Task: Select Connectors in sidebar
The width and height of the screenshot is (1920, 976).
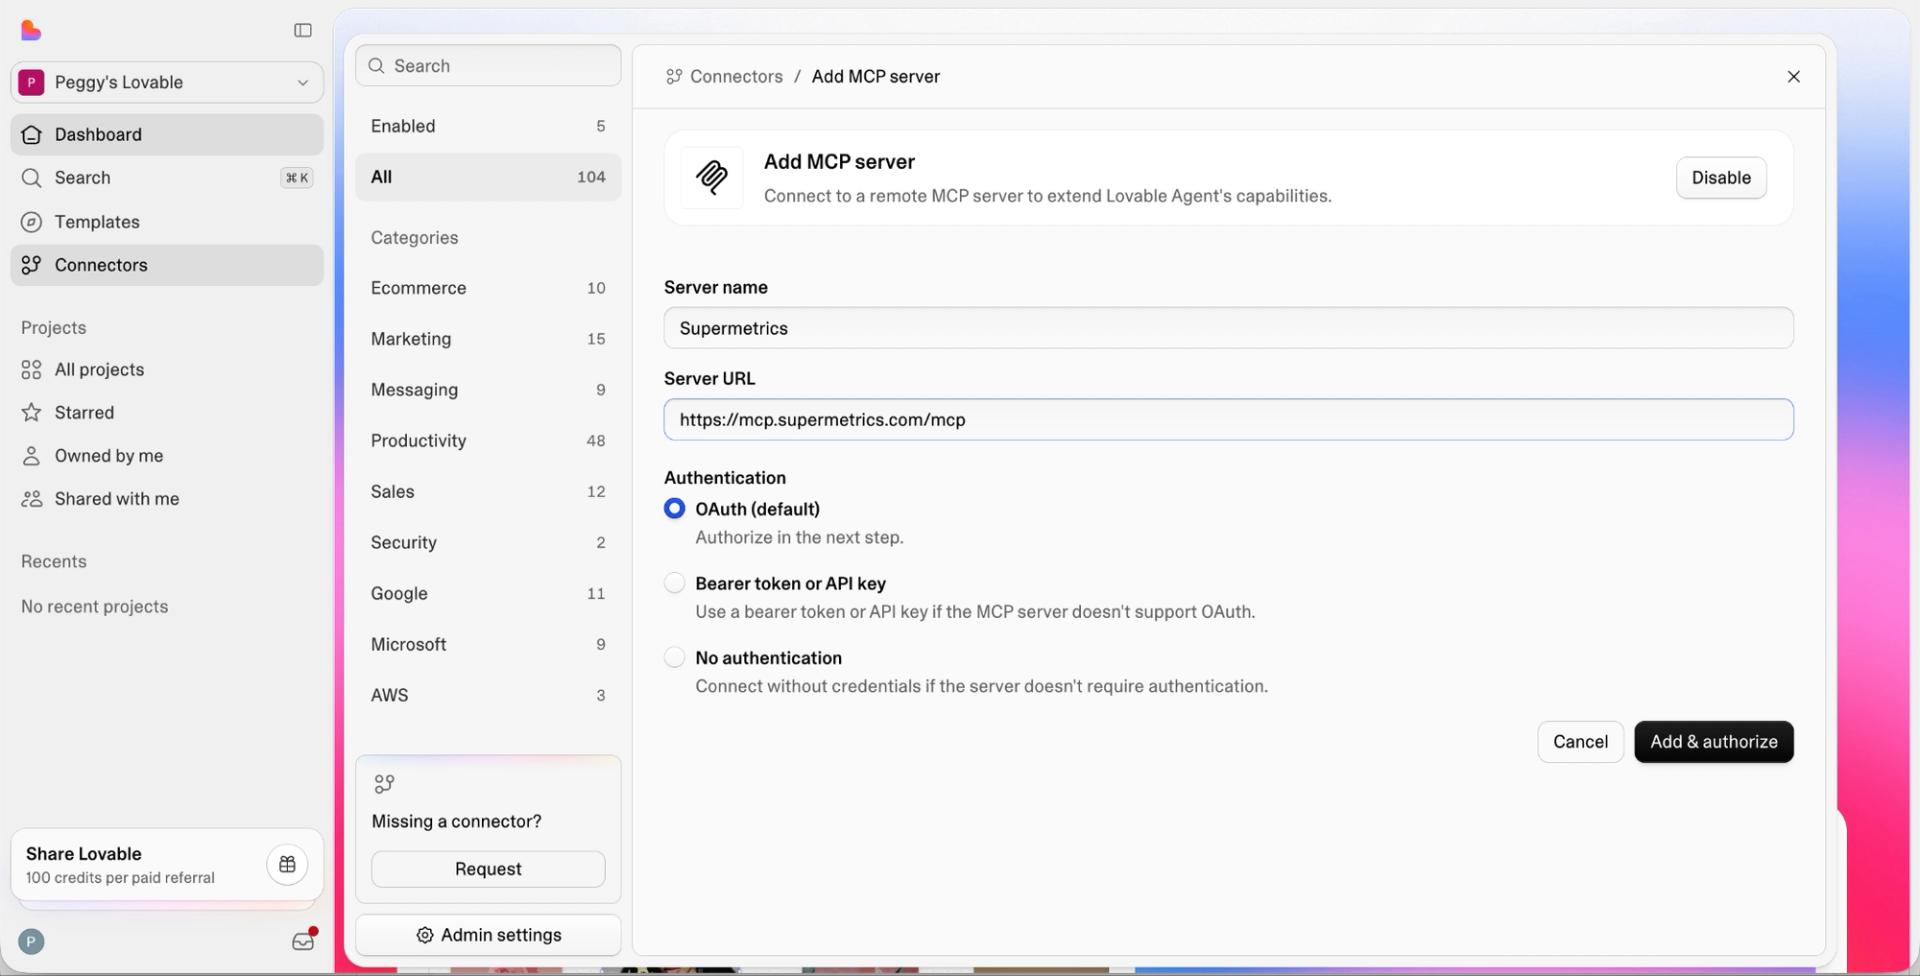Action: 167,265
